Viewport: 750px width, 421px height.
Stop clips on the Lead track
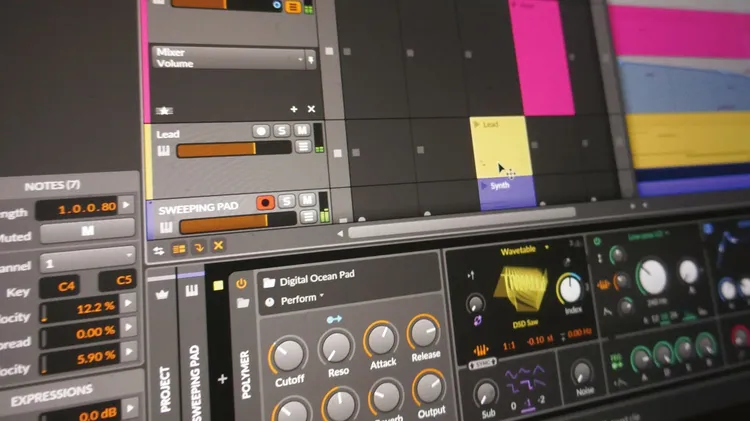(x=338, y=154)
